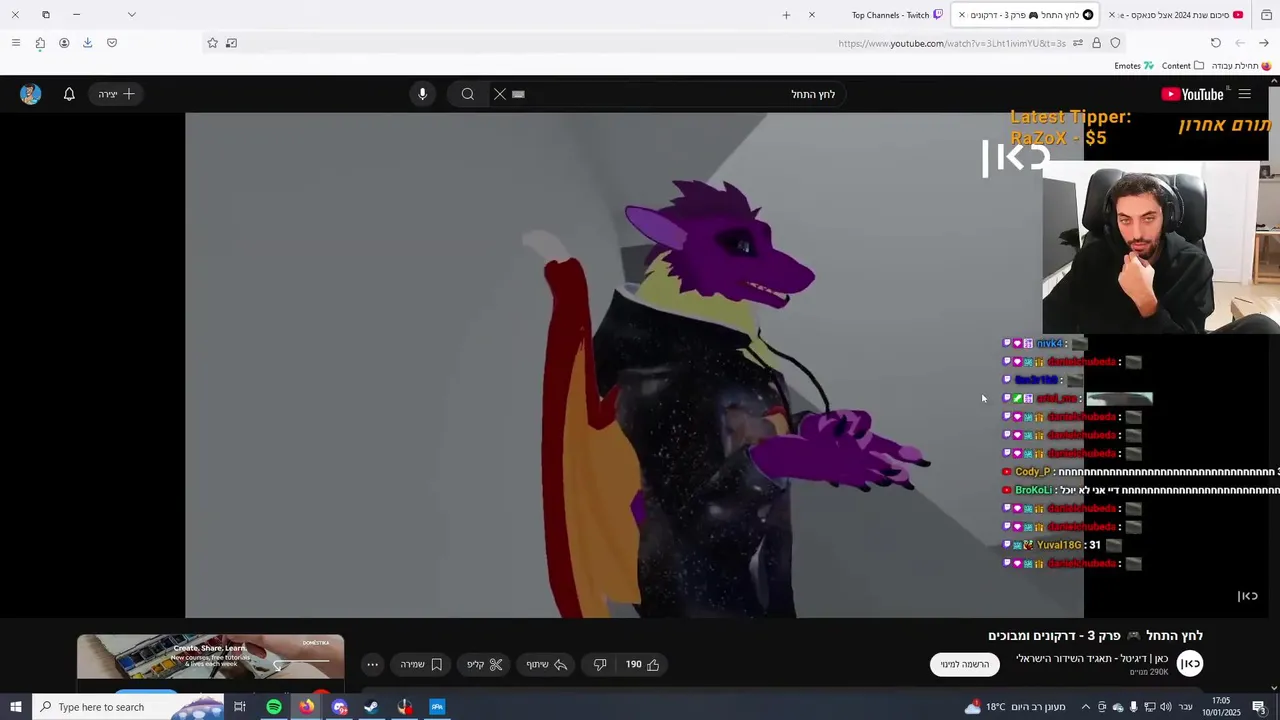Show hidden system tray icons
Viewport: 1280px width, 720px height.
[x=1085, y=707]
